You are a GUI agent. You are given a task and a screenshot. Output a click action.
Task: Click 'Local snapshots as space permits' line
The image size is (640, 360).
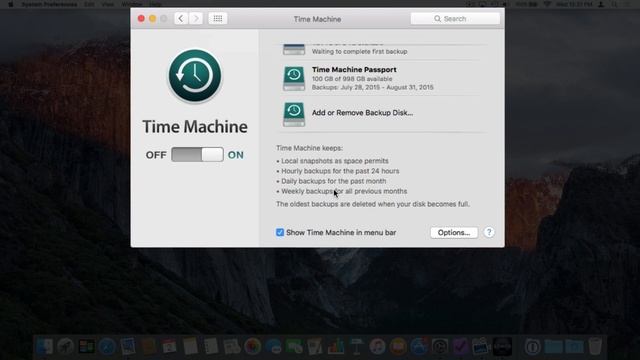335,161
